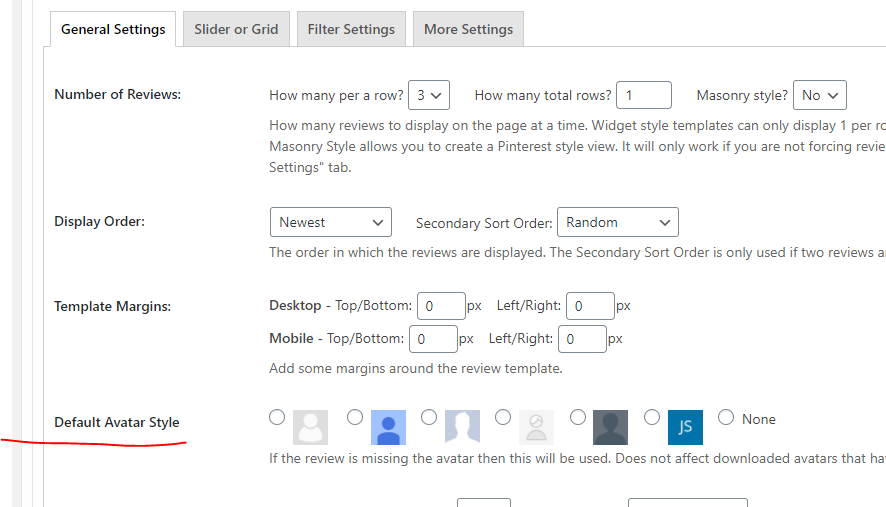Select the dark gray silhouette avatar

click(x=610, y=427)
